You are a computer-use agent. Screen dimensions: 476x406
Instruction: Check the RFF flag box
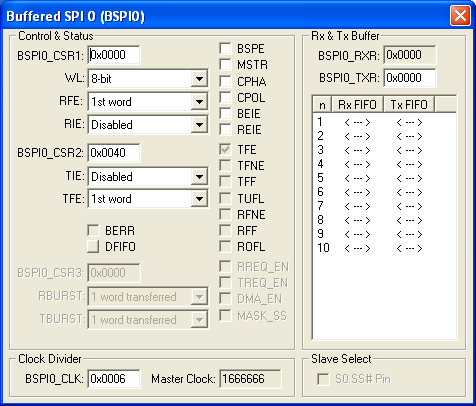[x=225, y=230]
